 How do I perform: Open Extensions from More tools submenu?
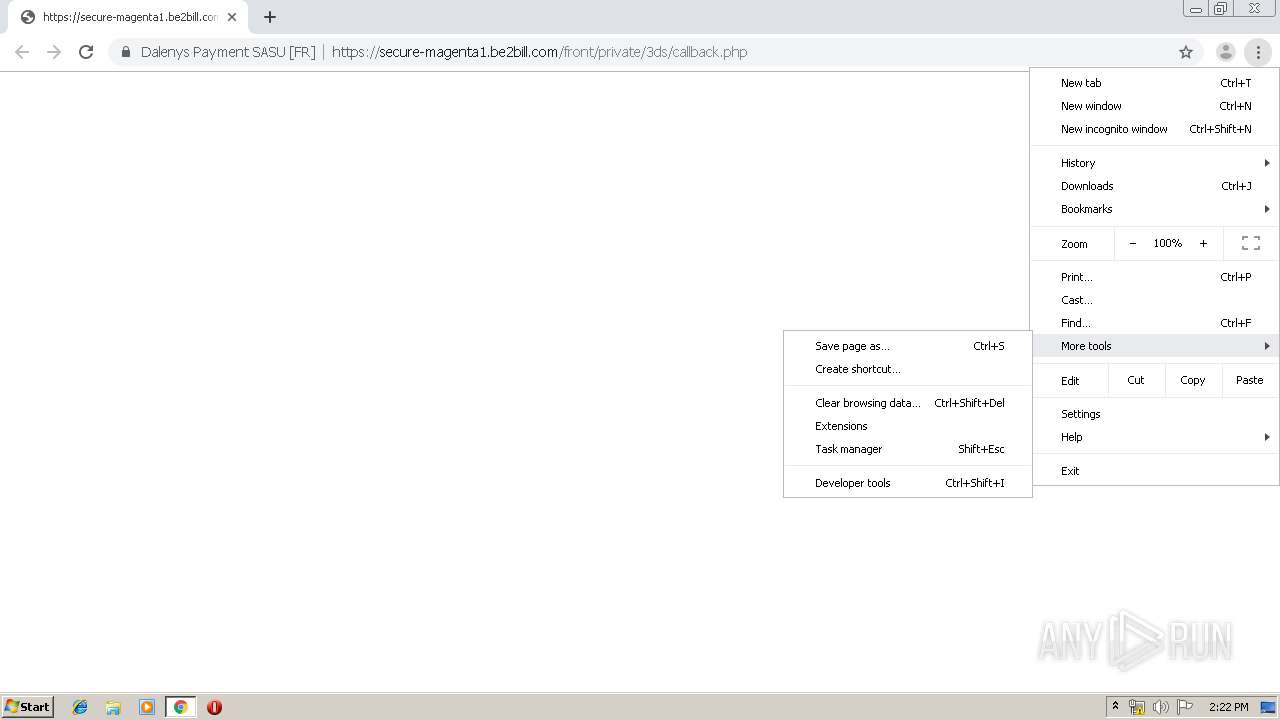(x=908, y=426)
